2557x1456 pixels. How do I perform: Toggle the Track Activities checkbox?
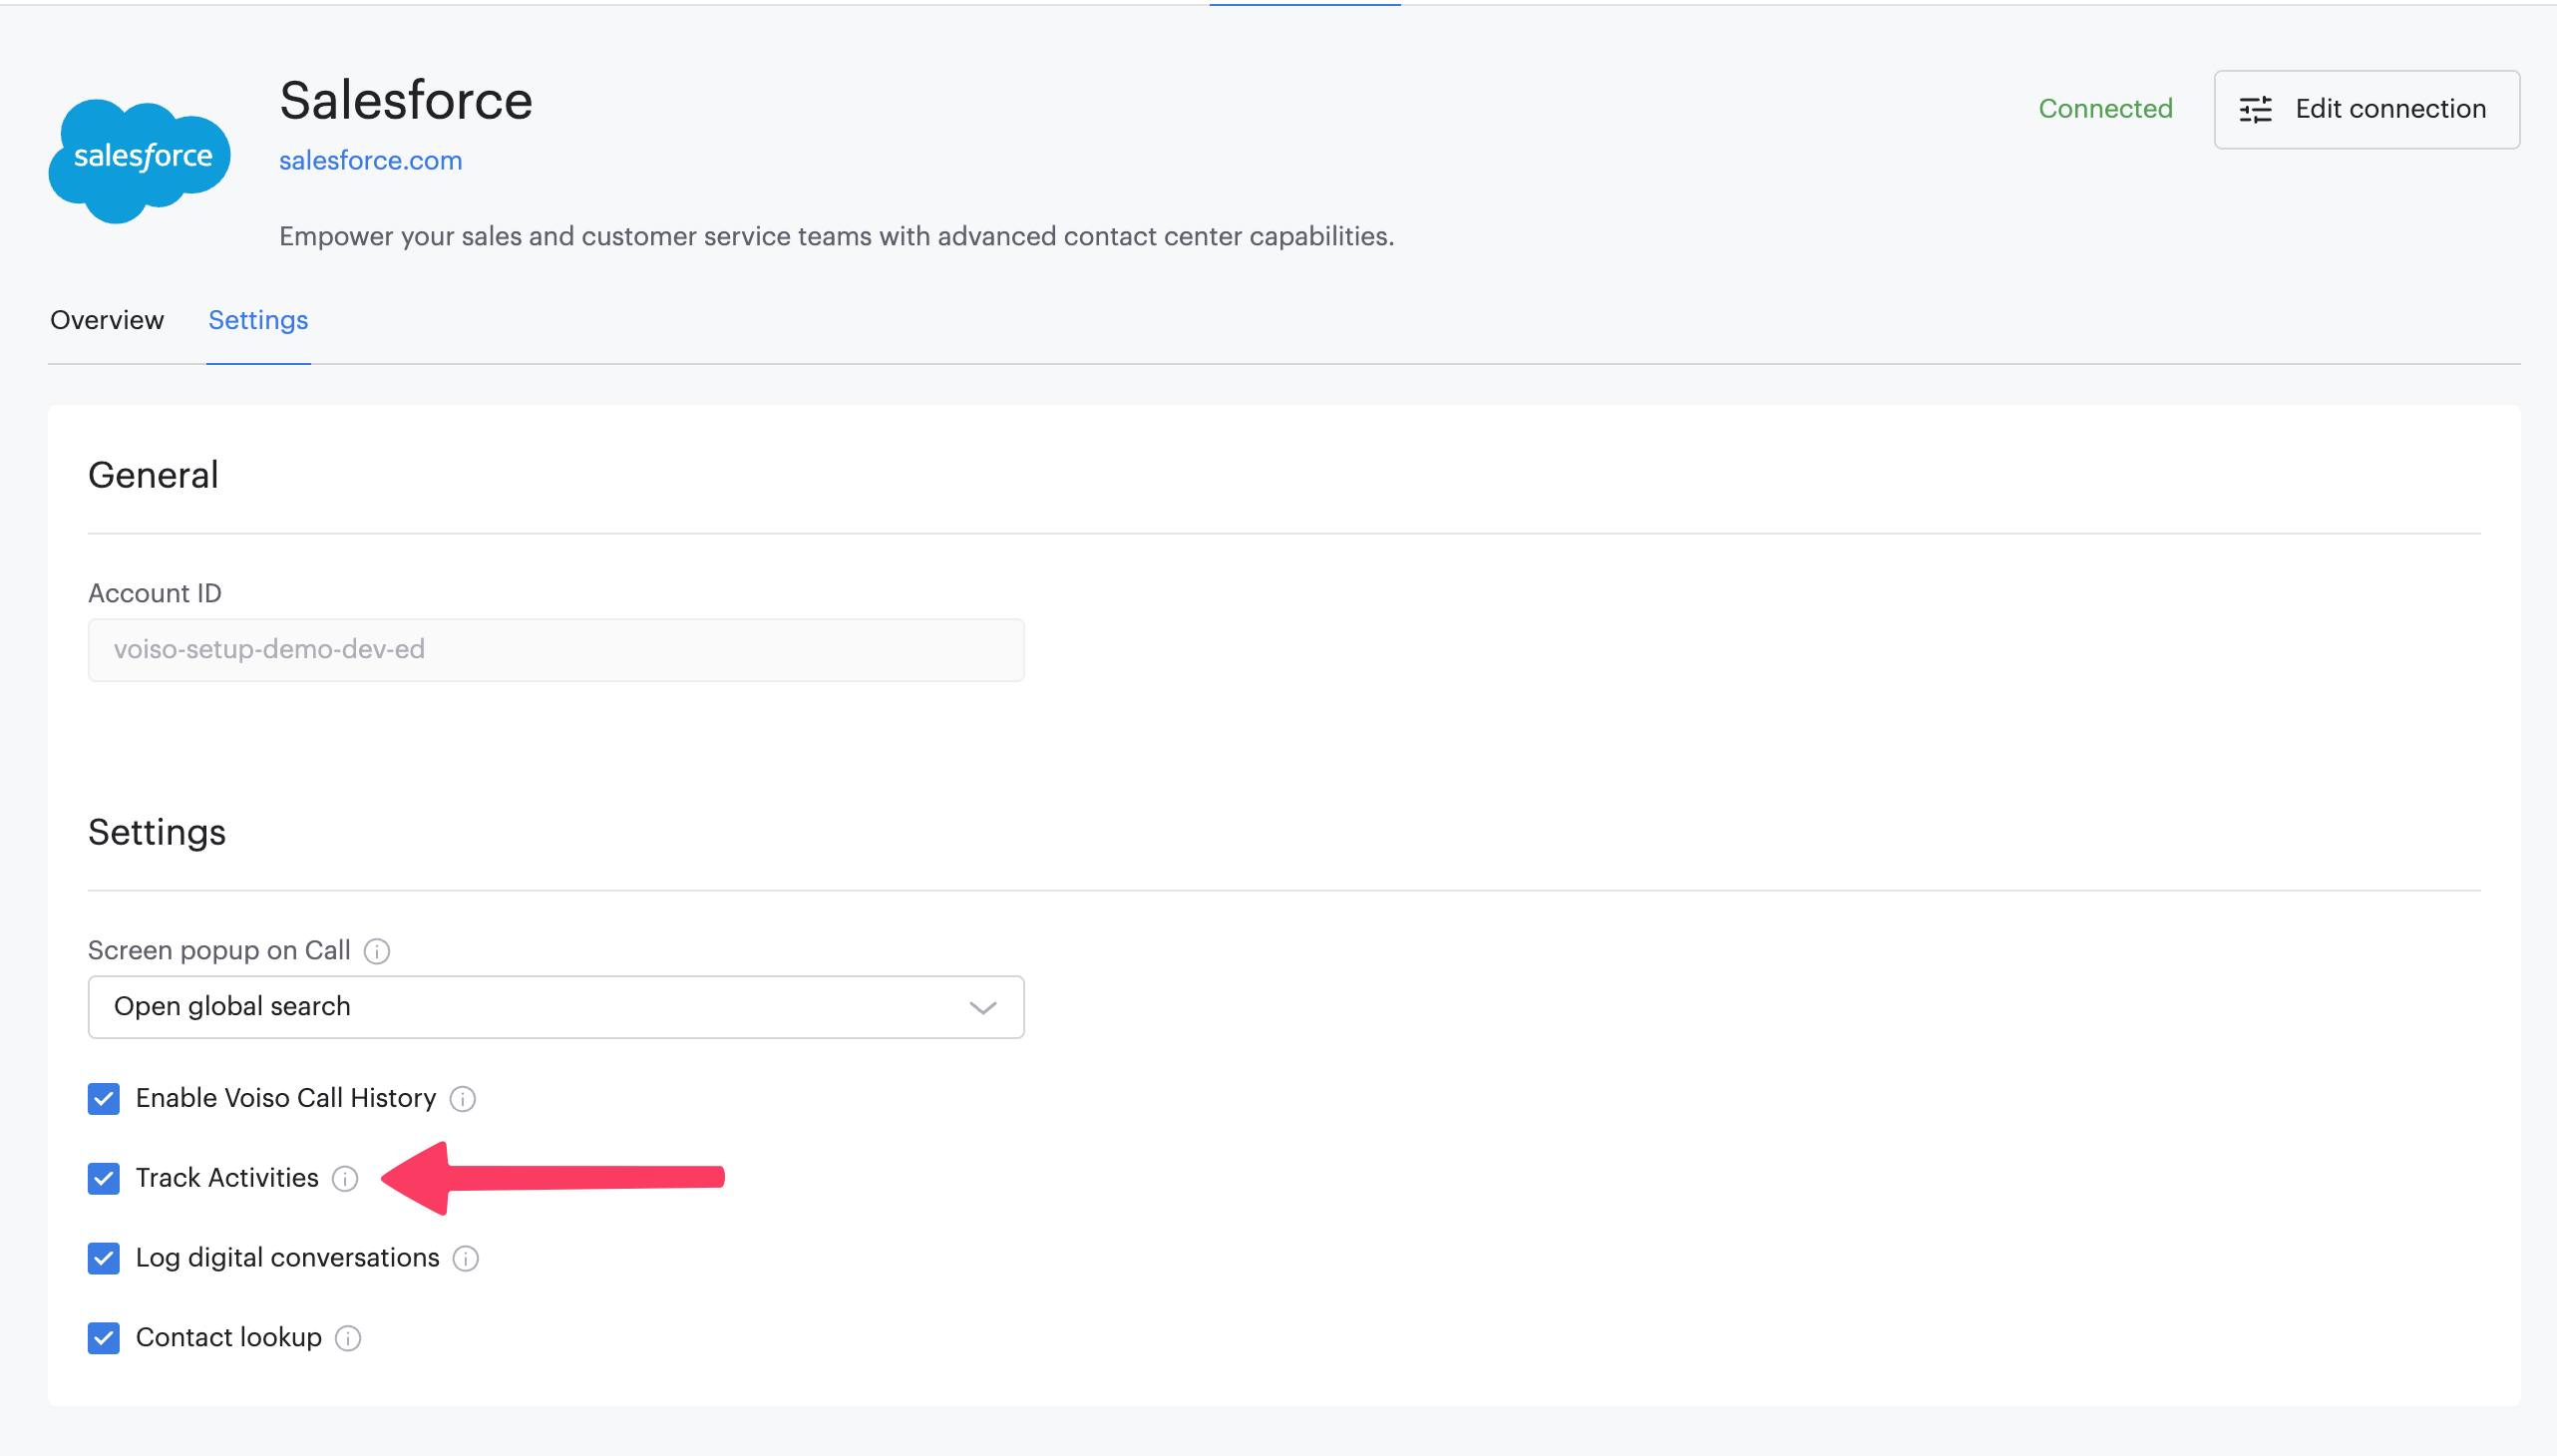104,1179
